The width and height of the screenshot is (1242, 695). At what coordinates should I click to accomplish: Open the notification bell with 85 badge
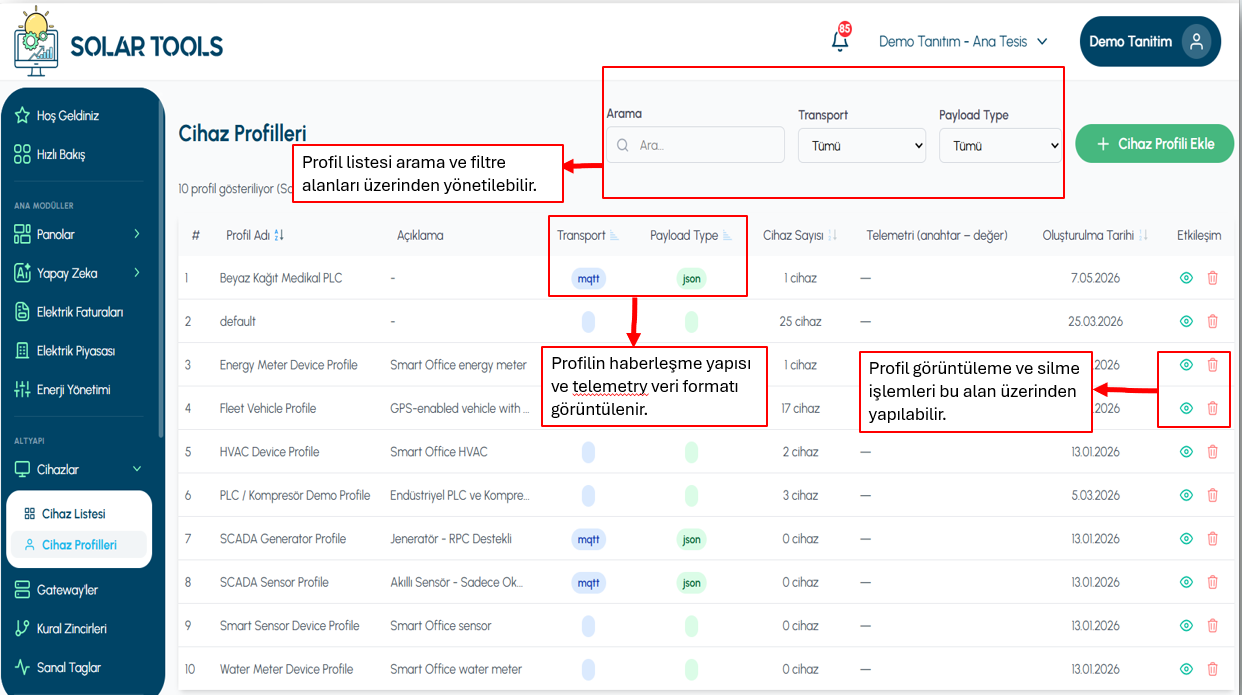(x=840, y=41)
